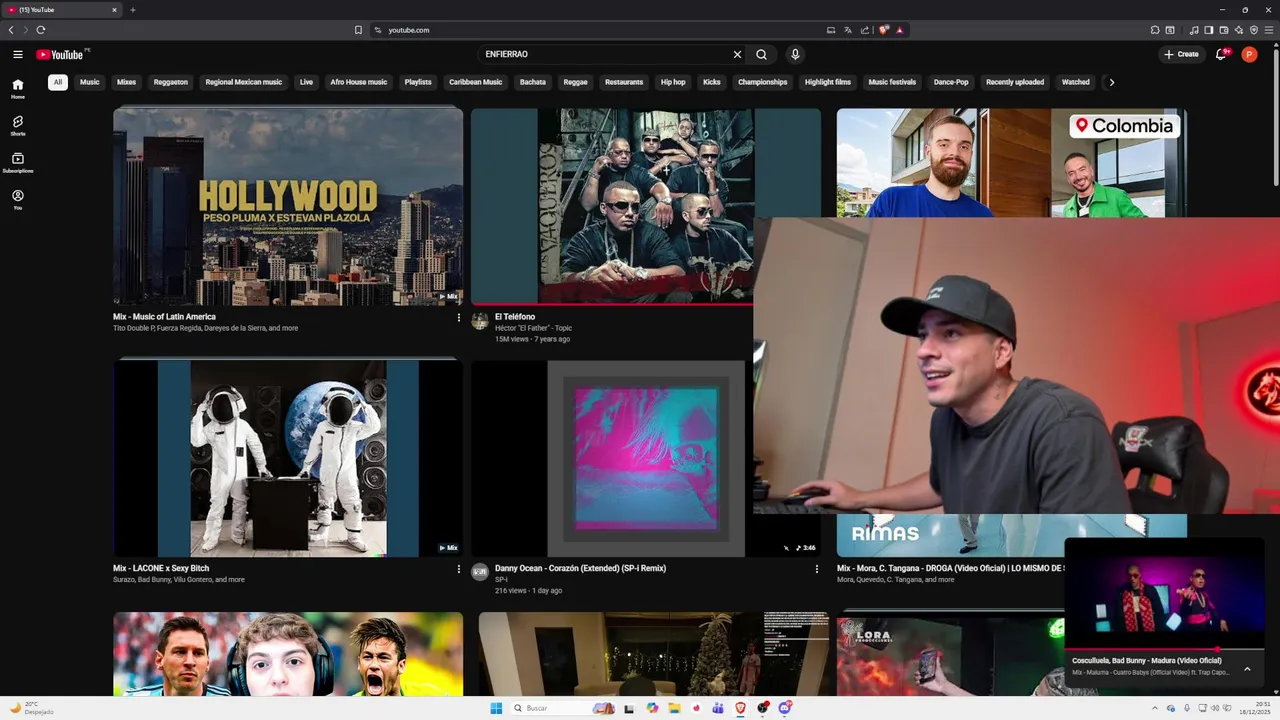This screenshot has width=1280, height=720.
Task: Open the Brave wallet icon
Action: point(1223,30)
